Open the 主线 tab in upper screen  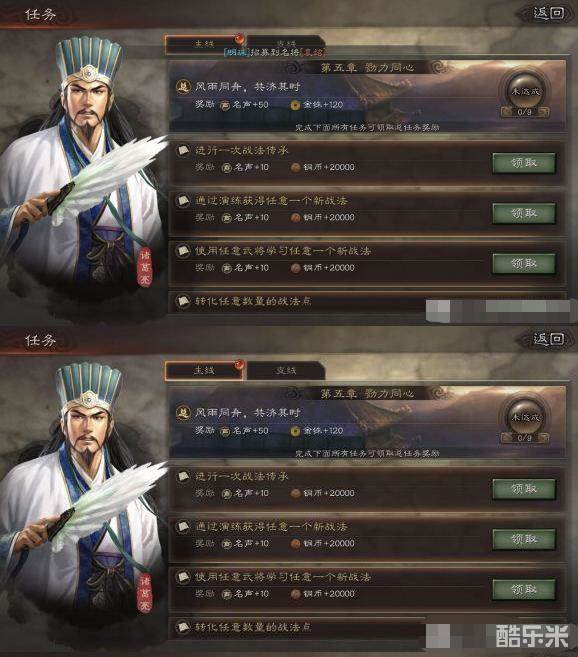204,44
